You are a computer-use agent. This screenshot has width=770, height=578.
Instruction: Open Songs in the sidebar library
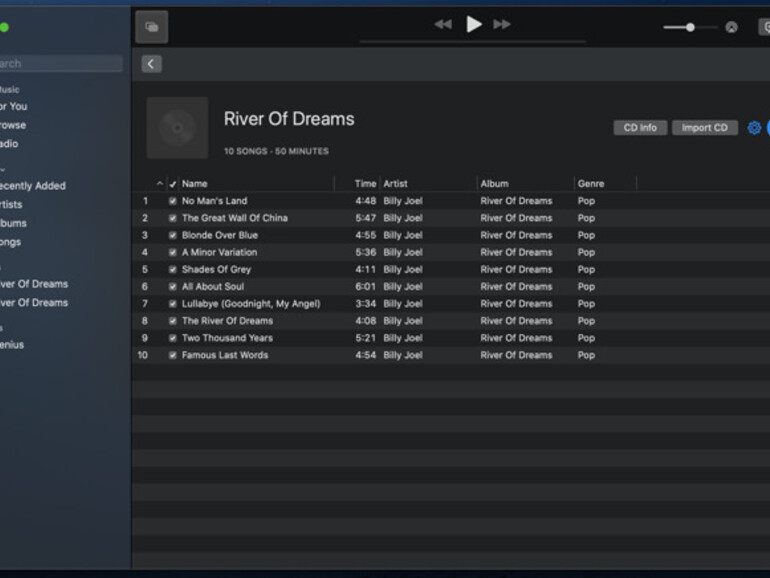[10, 242]
